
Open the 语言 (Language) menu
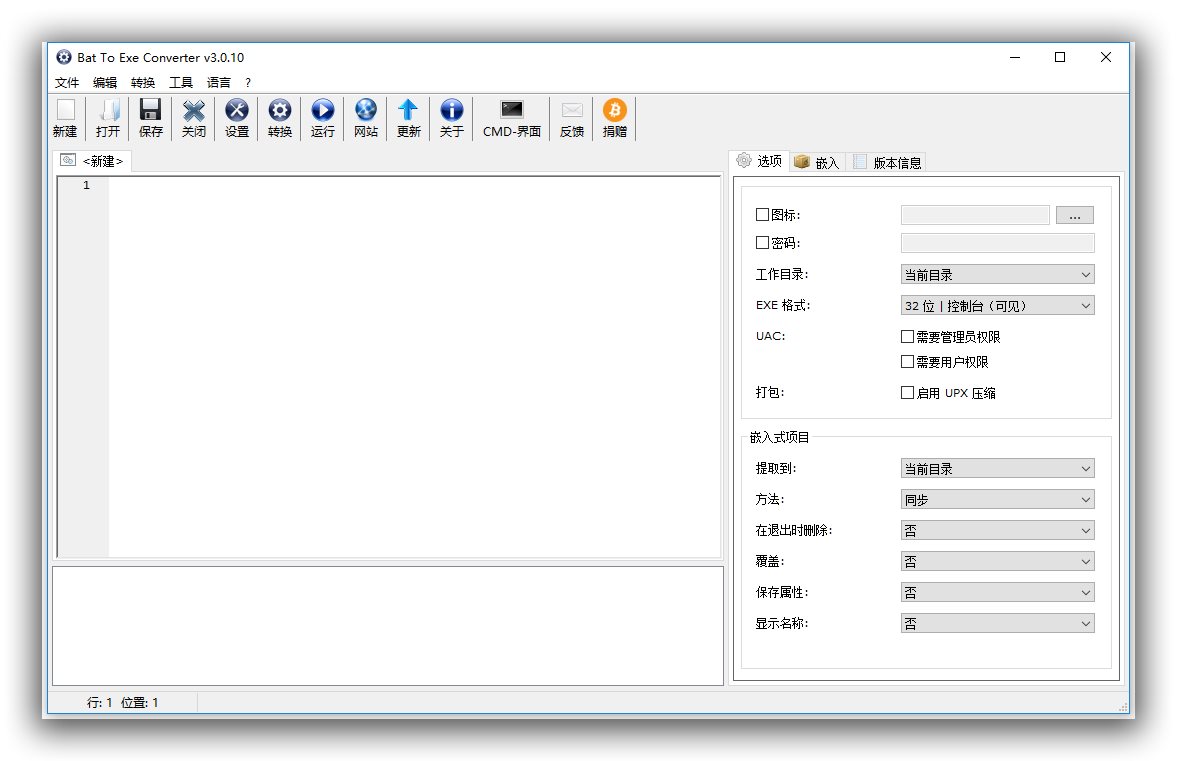click(219, 83)
